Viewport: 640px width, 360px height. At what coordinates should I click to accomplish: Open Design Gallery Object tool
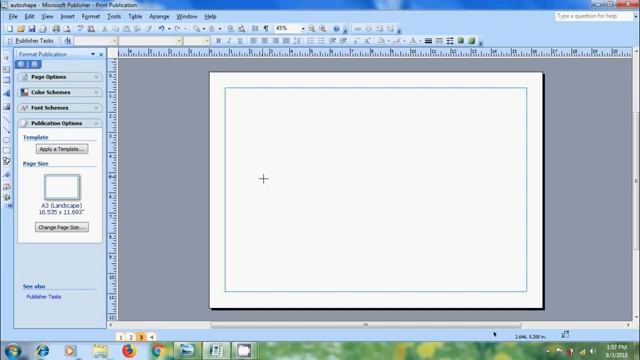point(7,187)
